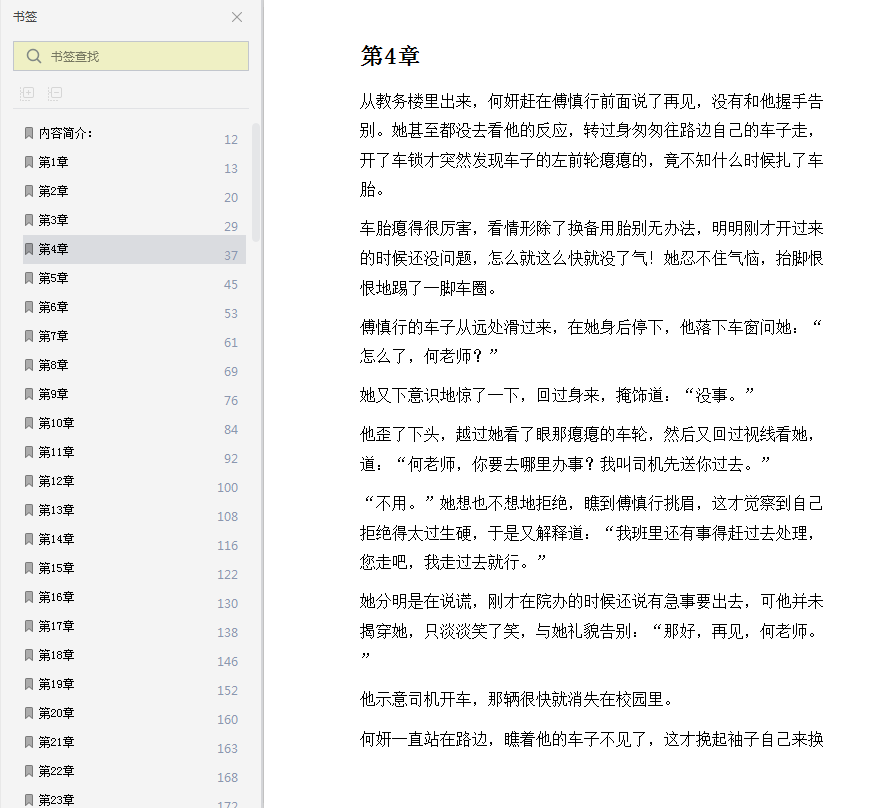This screenshot has height=808, width=887.
Task: Select the 第11章 bookmark
Action: coord(134,453)
